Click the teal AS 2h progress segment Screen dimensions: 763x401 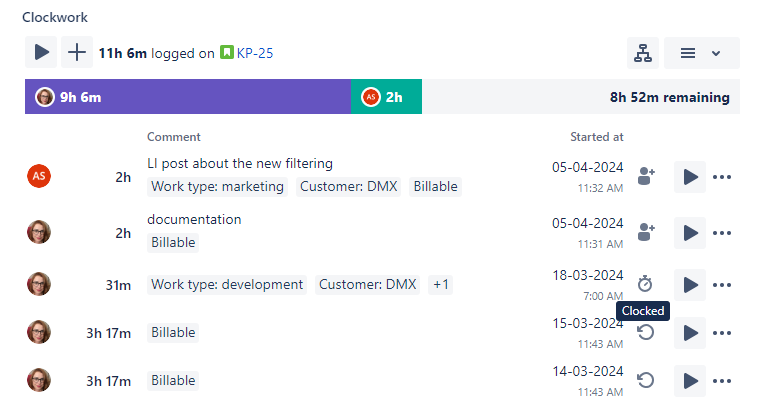click(x=386, y=97)
